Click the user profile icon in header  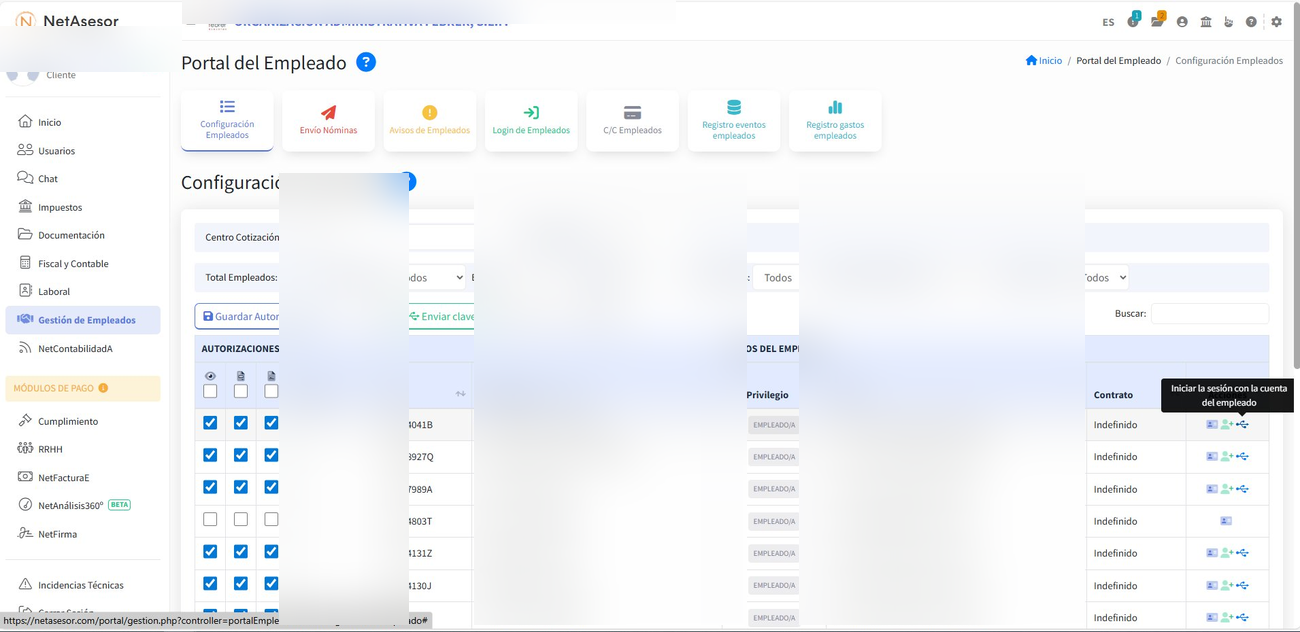(1182, 22)
